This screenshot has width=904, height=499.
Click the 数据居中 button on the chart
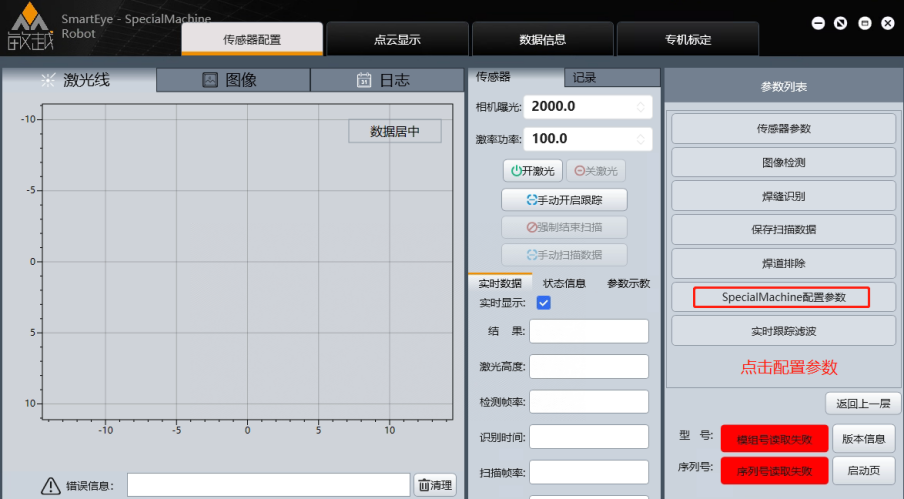point(394,131)
